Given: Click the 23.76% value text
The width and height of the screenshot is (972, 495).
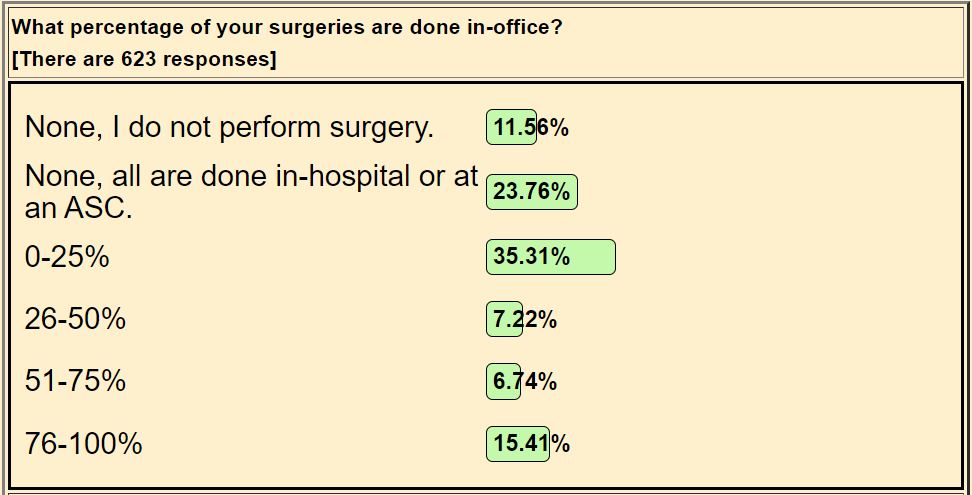Looking at the screenshot, I should [x=531, y=190].
